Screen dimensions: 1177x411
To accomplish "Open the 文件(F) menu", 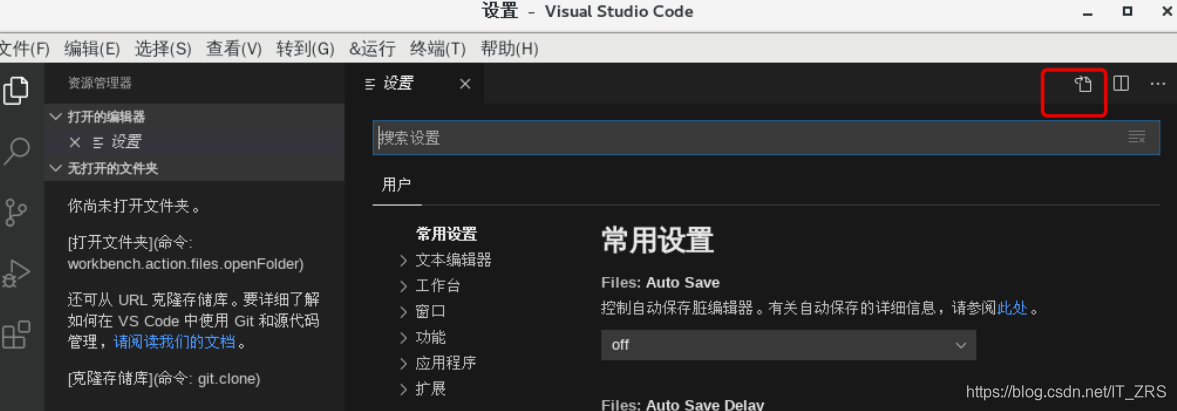I will 24,50.
